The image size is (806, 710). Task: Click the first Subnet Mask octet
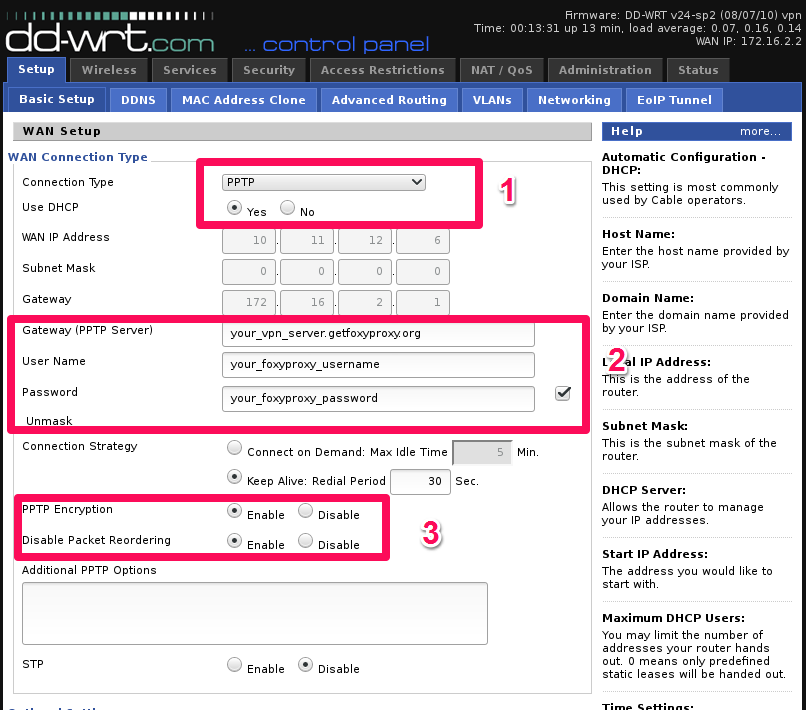click(x=249, y=271)
